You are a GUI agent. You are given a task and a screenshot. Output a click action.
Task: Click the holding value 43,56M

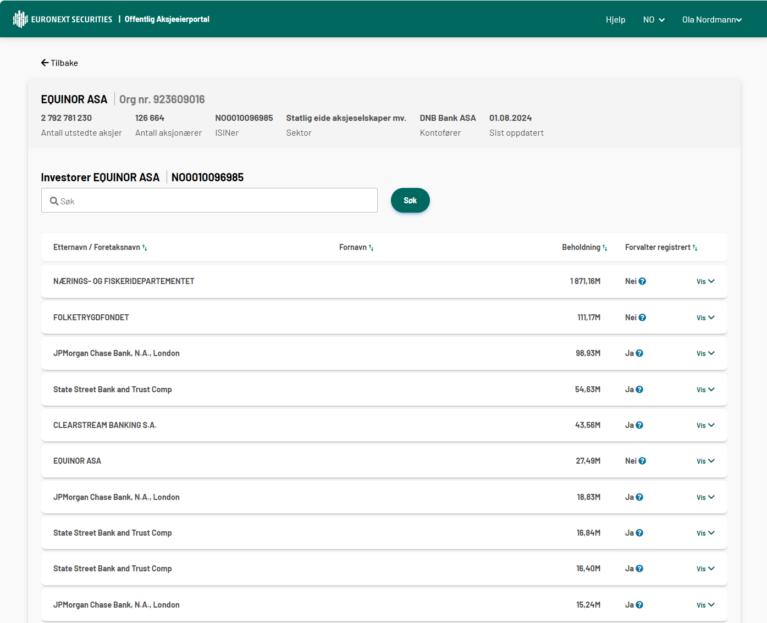(x=587, y=425)
